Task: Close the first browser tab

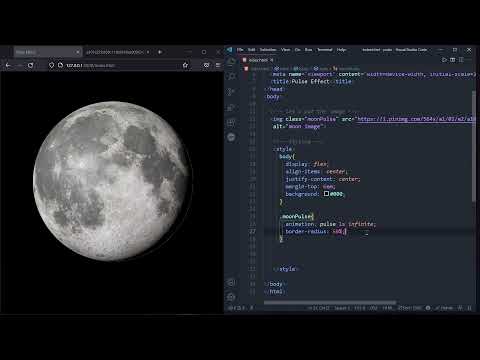Action: [77, 52]
